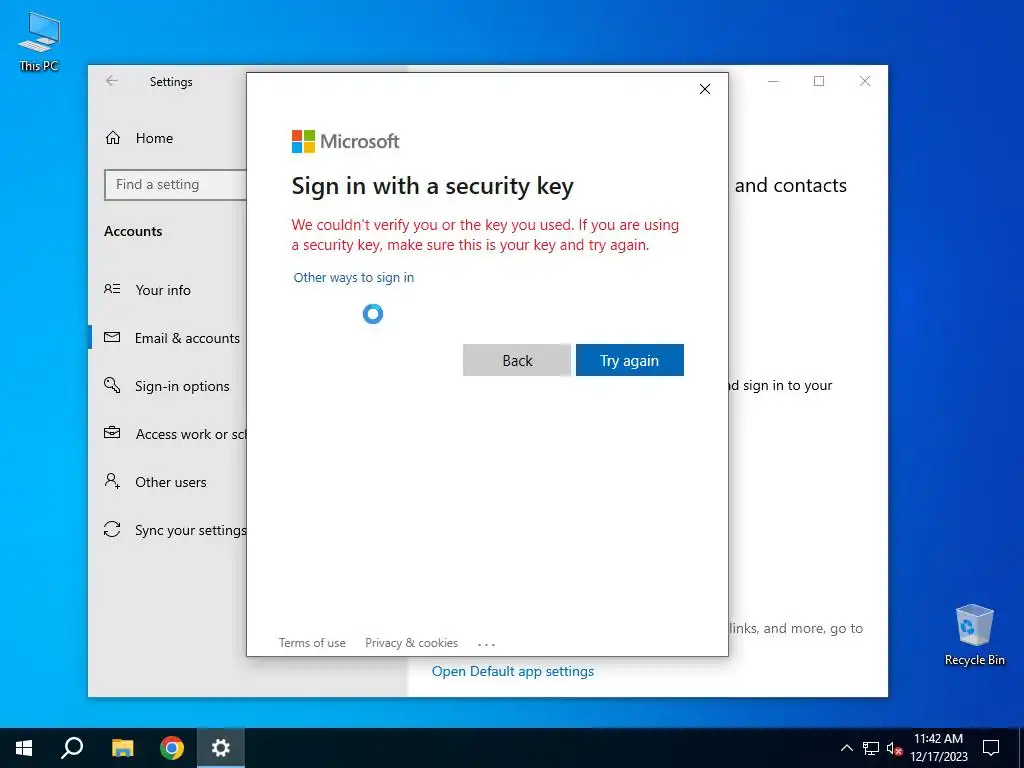Image resolution: width=1024 pixels, height=768 pixels.
Task: Open the taskbar clock and date
Action: point(938,748)
